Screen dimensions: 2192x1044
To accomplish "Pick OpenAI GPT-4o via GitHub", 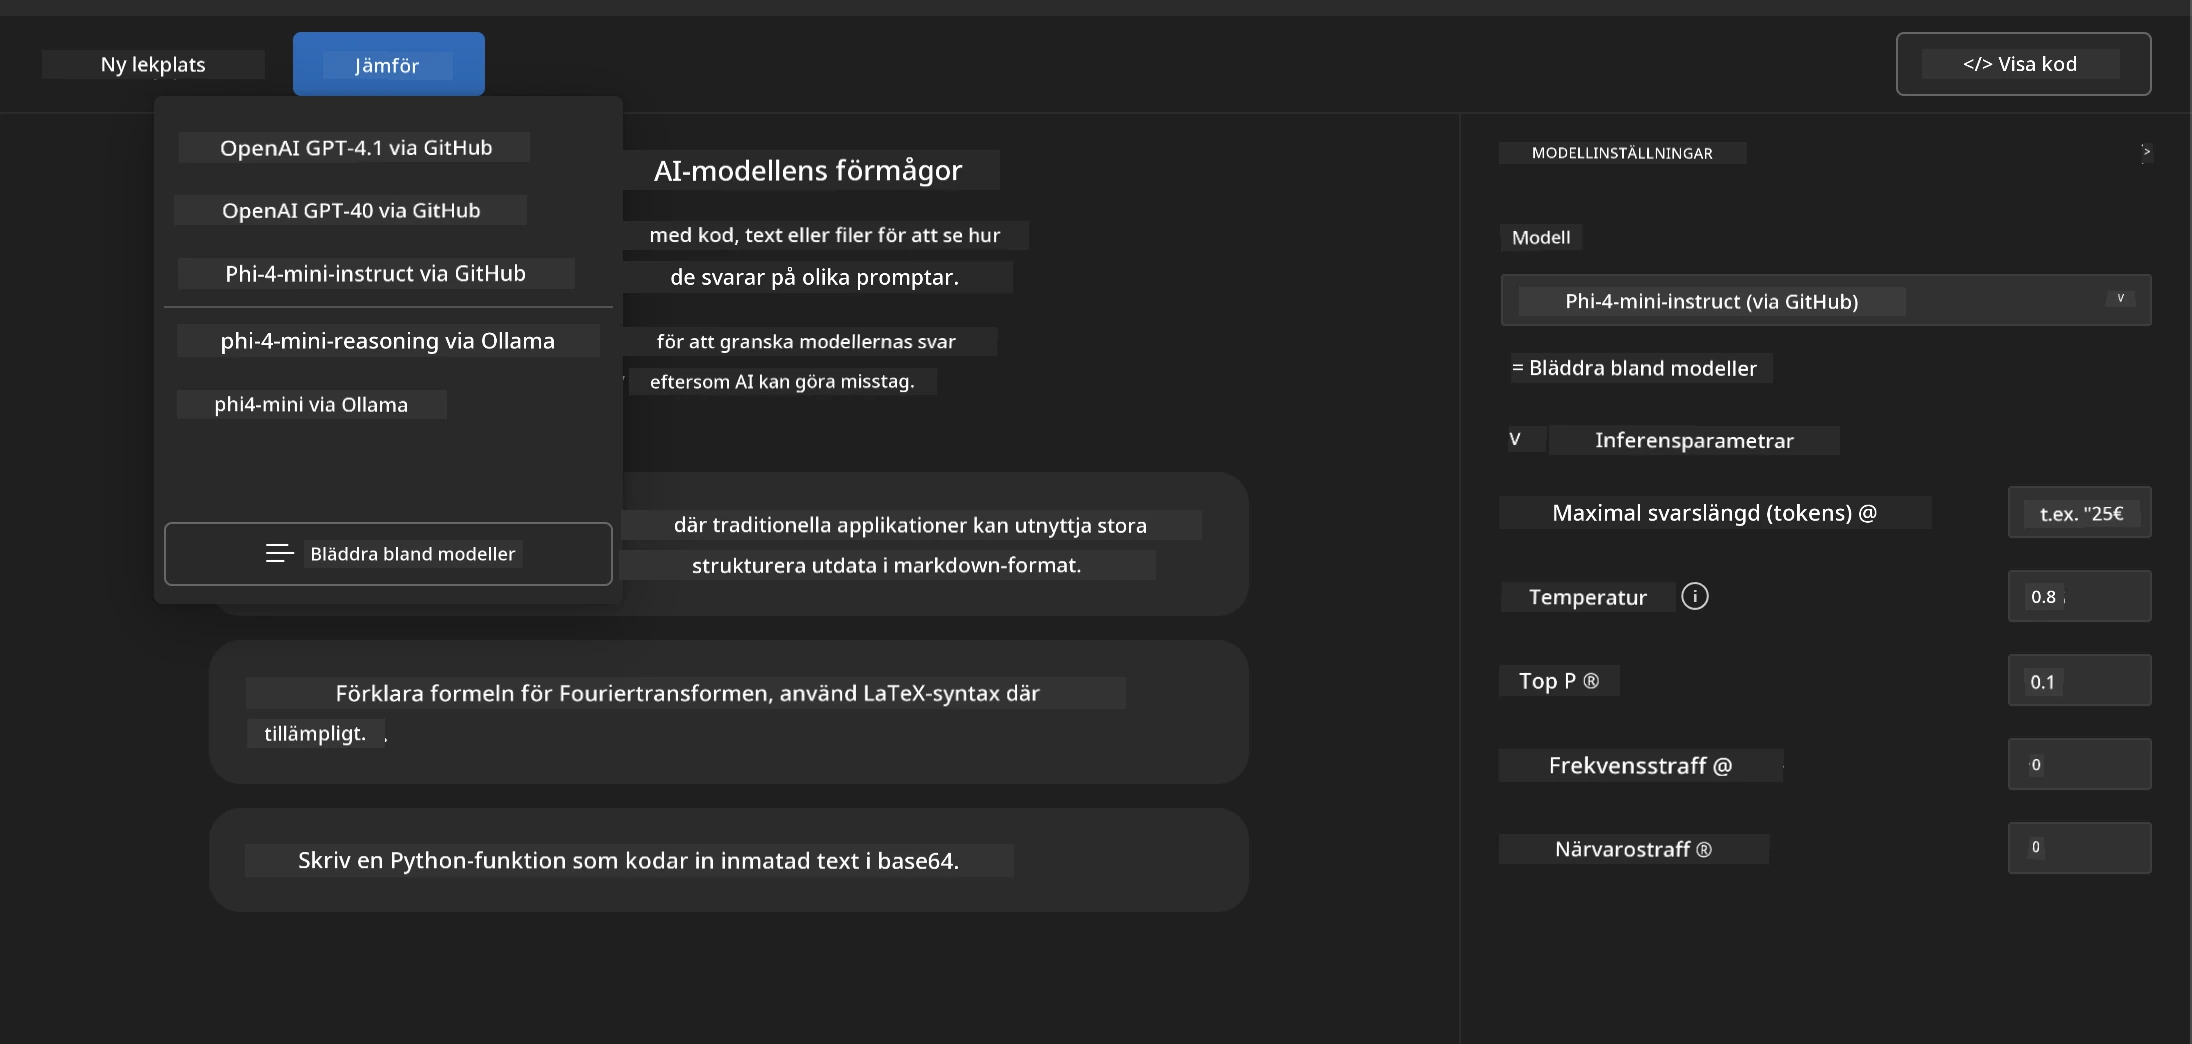I will click(x=351, y=211).
